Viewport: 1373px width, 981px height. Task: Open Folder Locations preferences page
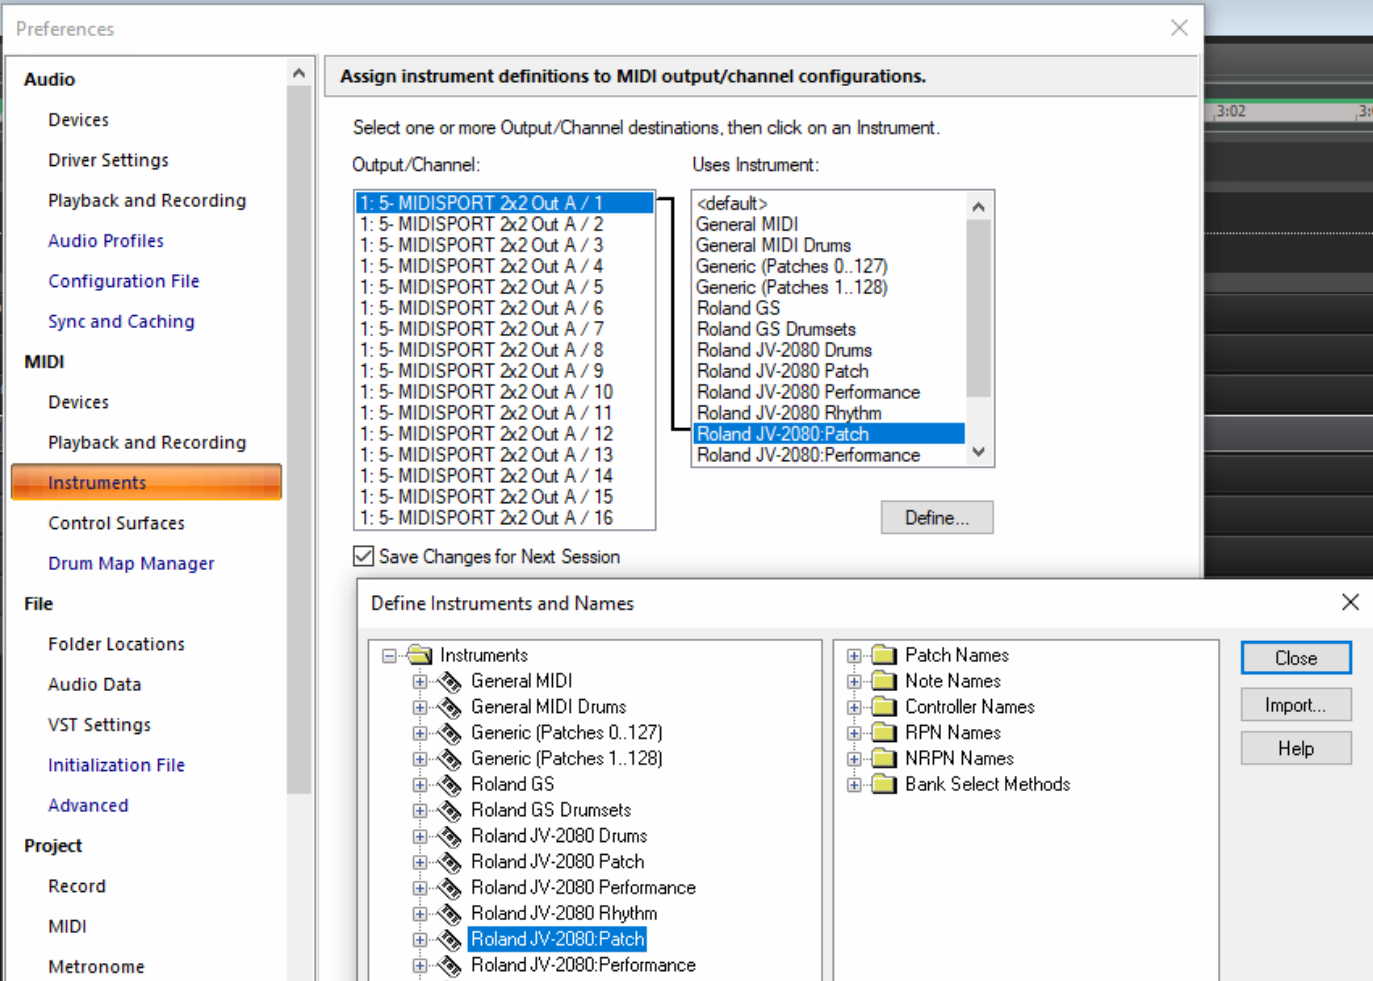[x=116, y=644]
